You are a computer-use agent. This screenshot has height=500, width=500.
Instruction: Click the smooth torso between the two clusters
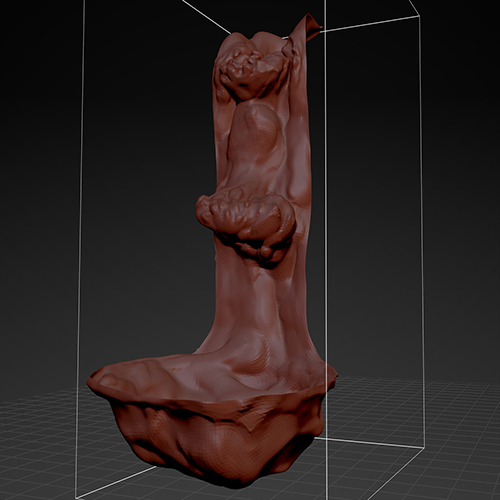tap(257, 147)
